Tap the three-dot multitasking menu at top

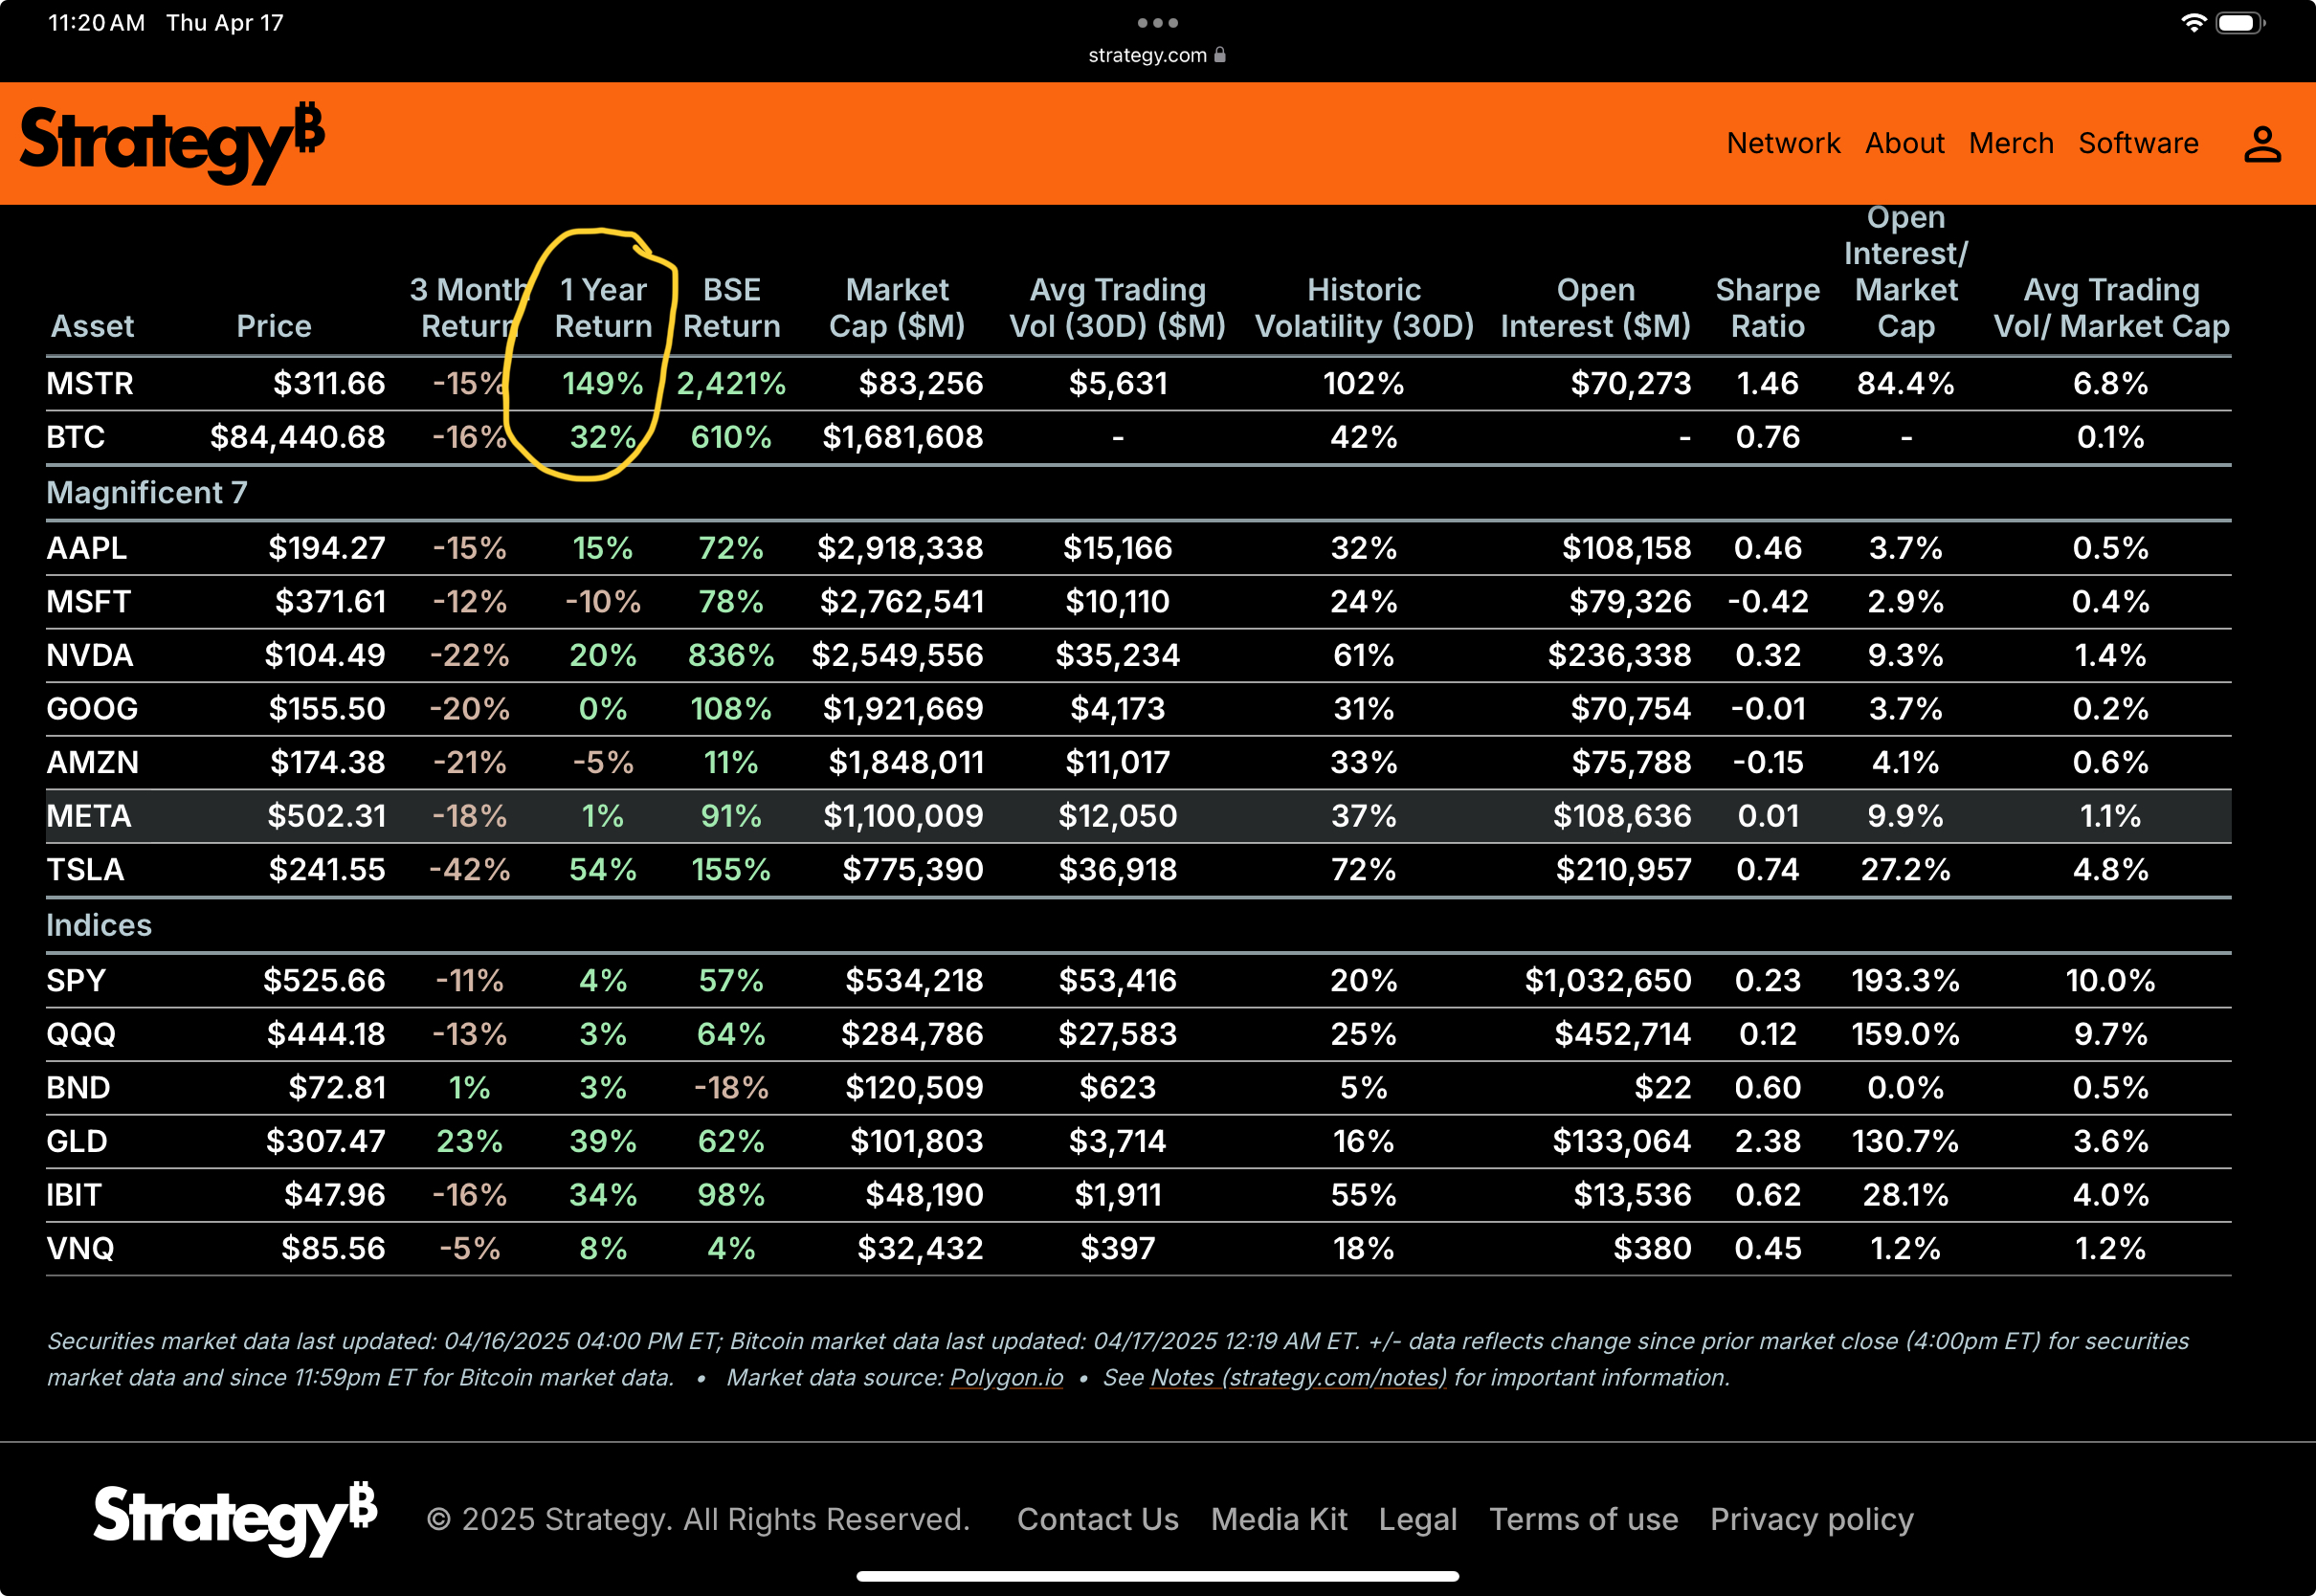coord(1157,22)
